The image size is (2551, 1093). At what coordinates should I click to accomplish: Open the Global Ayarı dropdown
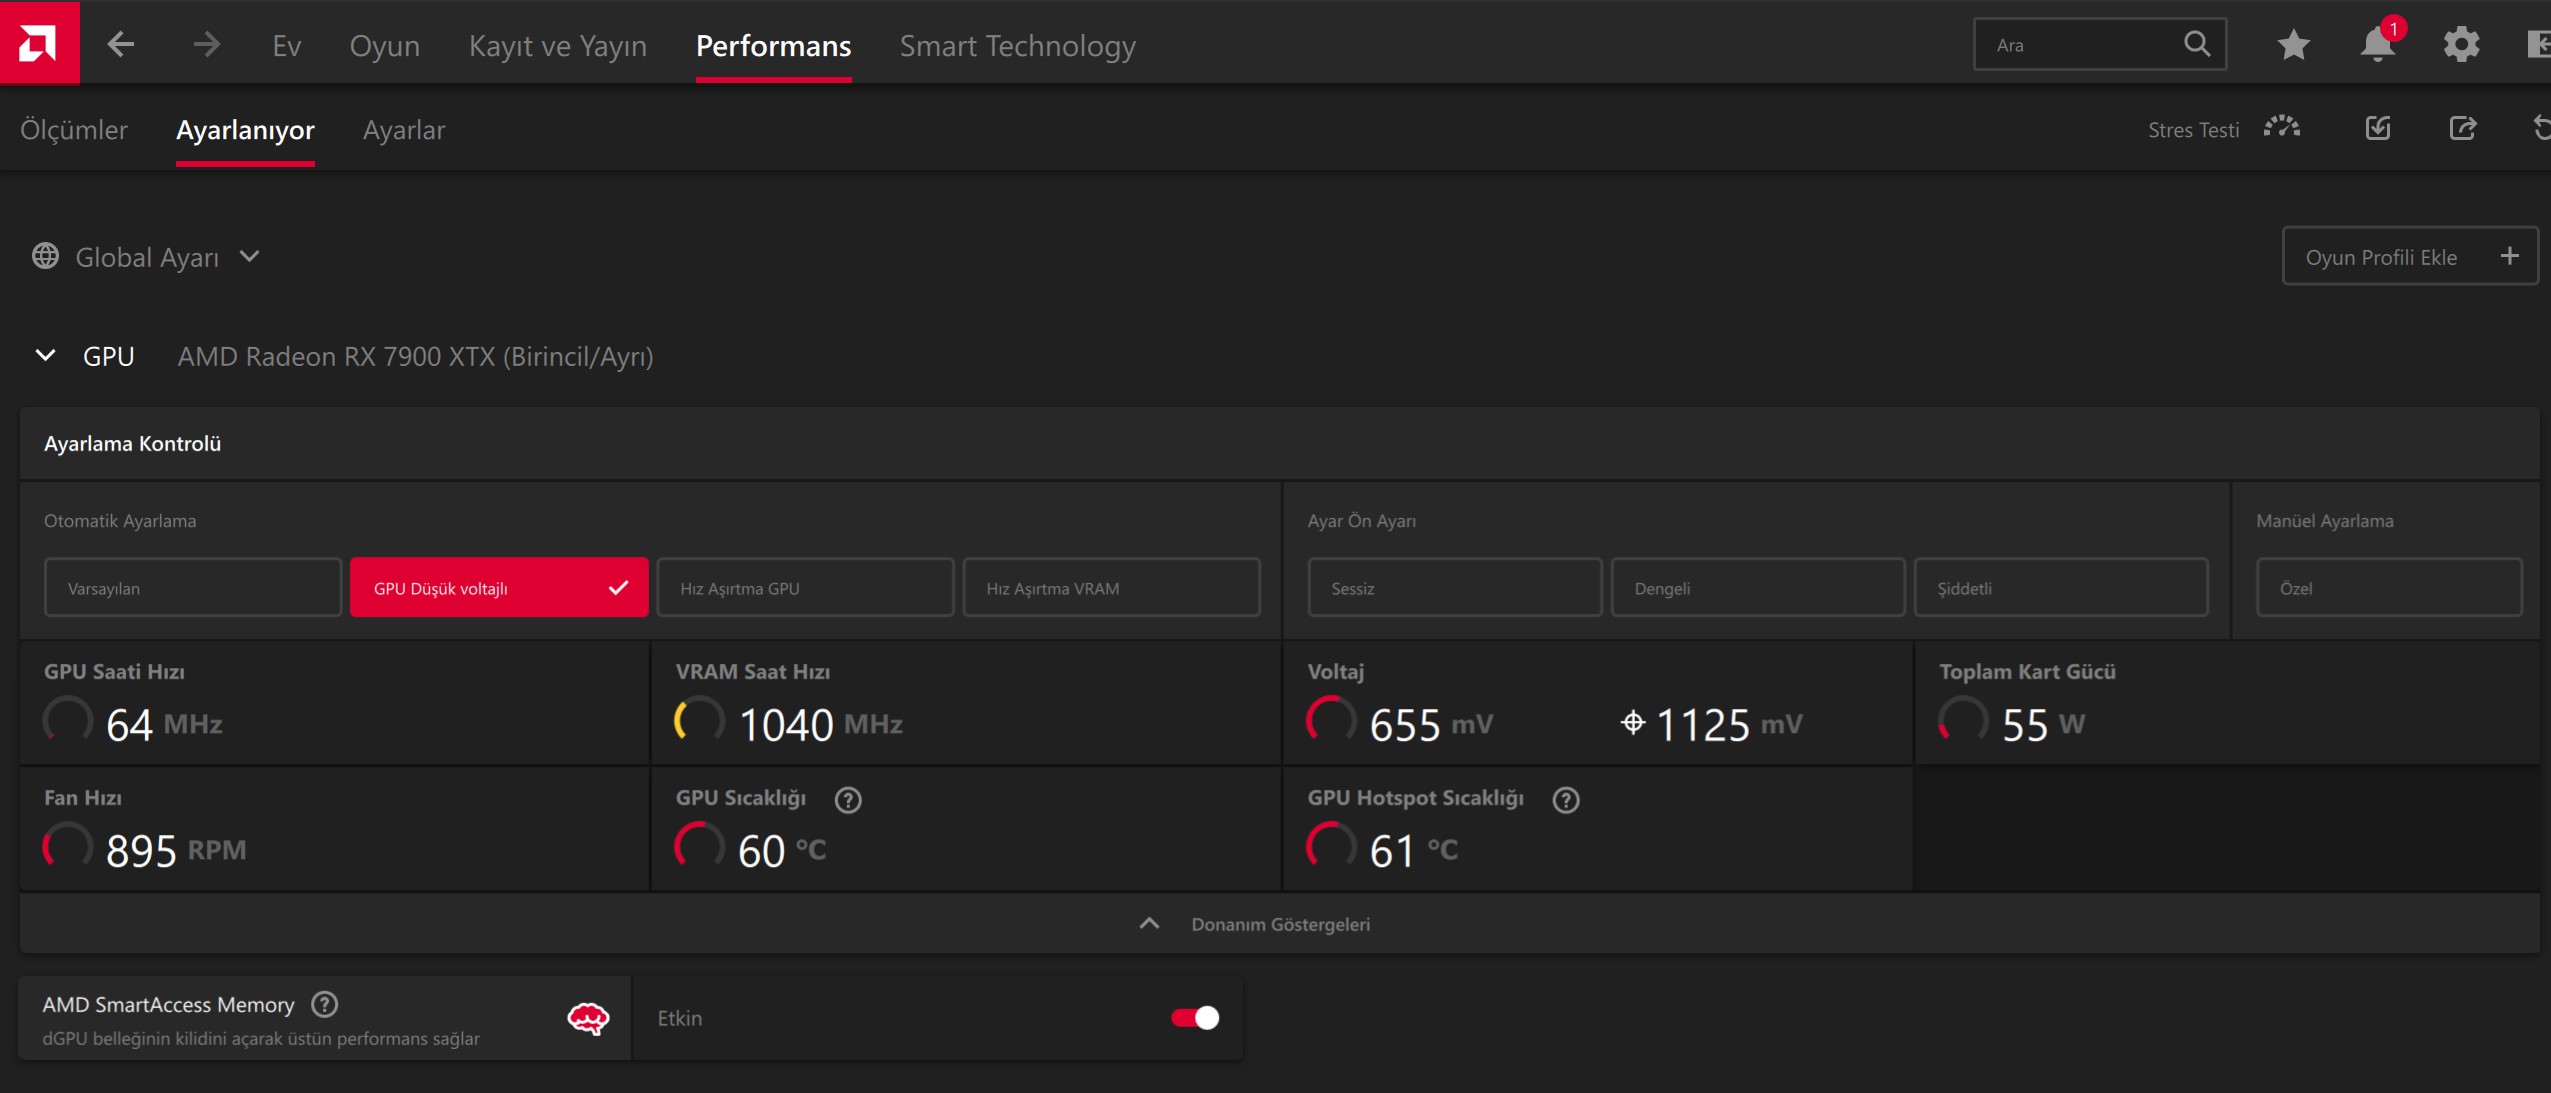click(146, 257)
